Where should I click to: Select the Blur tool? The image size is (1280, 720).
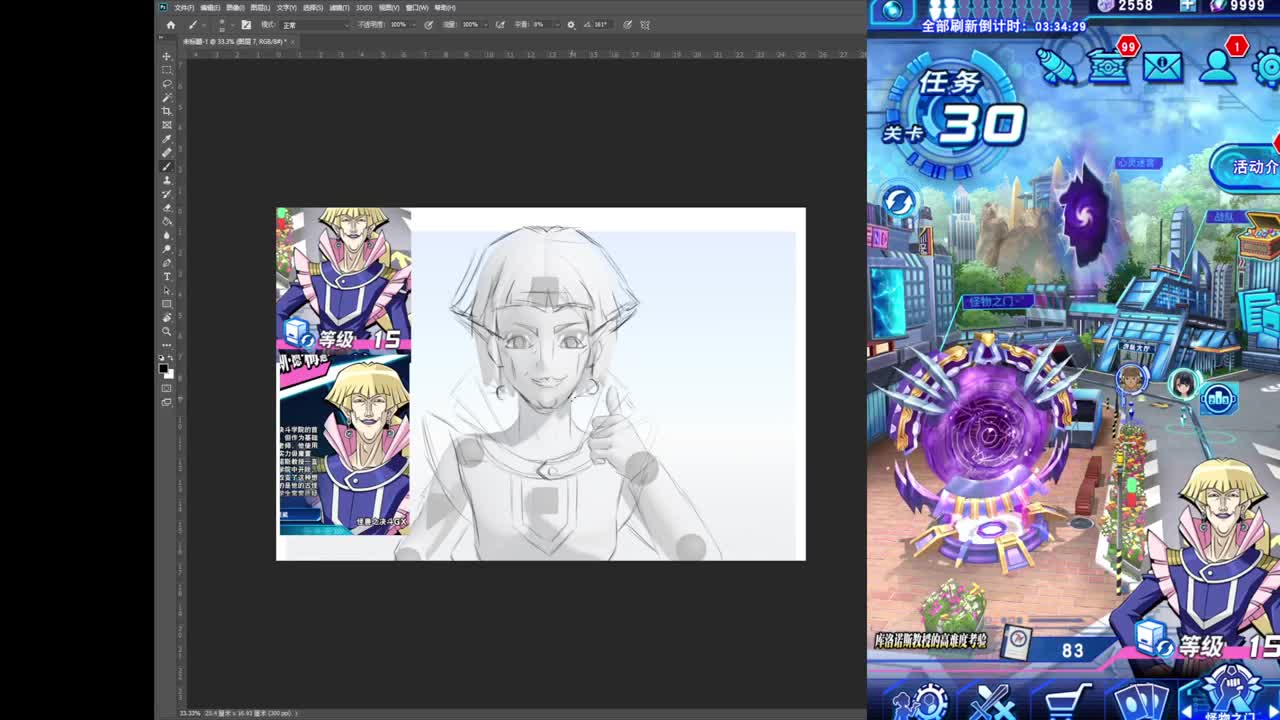[167, 235]
